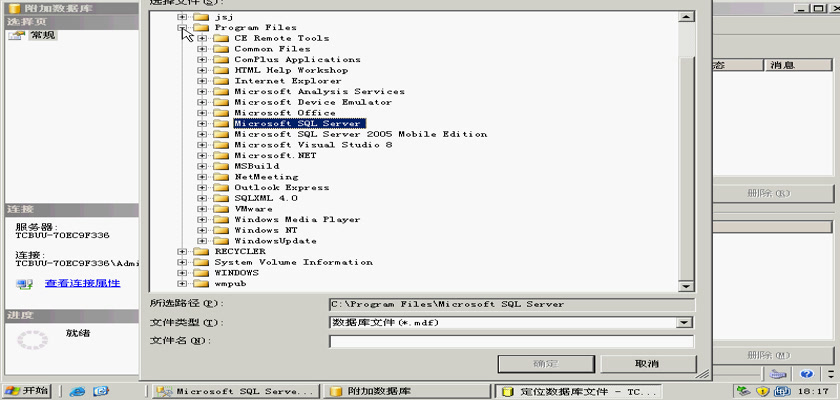Click the 所选路径 path field

tap(512, 305)
